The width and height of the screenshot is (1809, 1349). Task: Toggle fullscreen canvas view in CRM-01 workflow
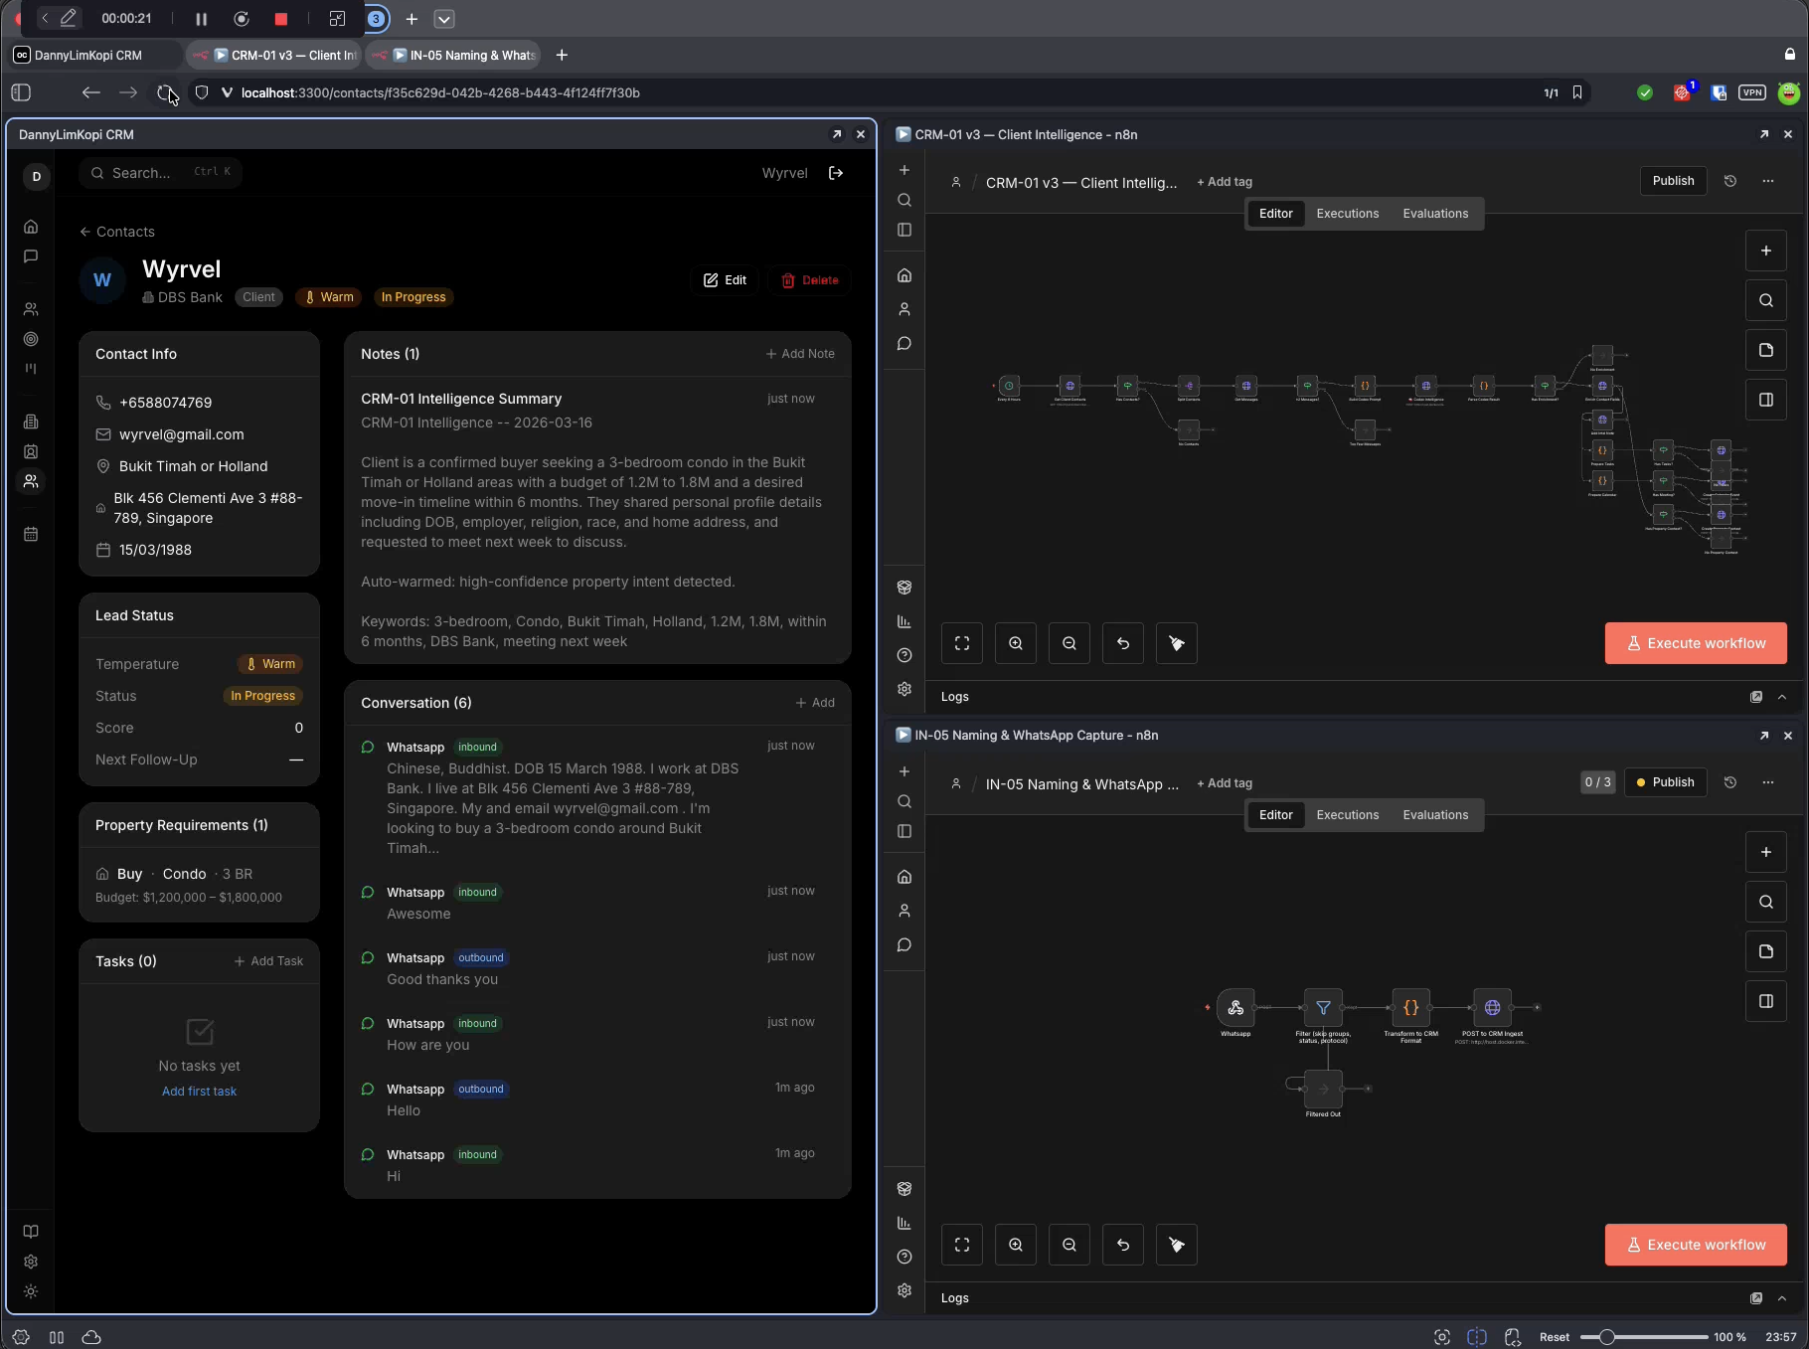961,643
